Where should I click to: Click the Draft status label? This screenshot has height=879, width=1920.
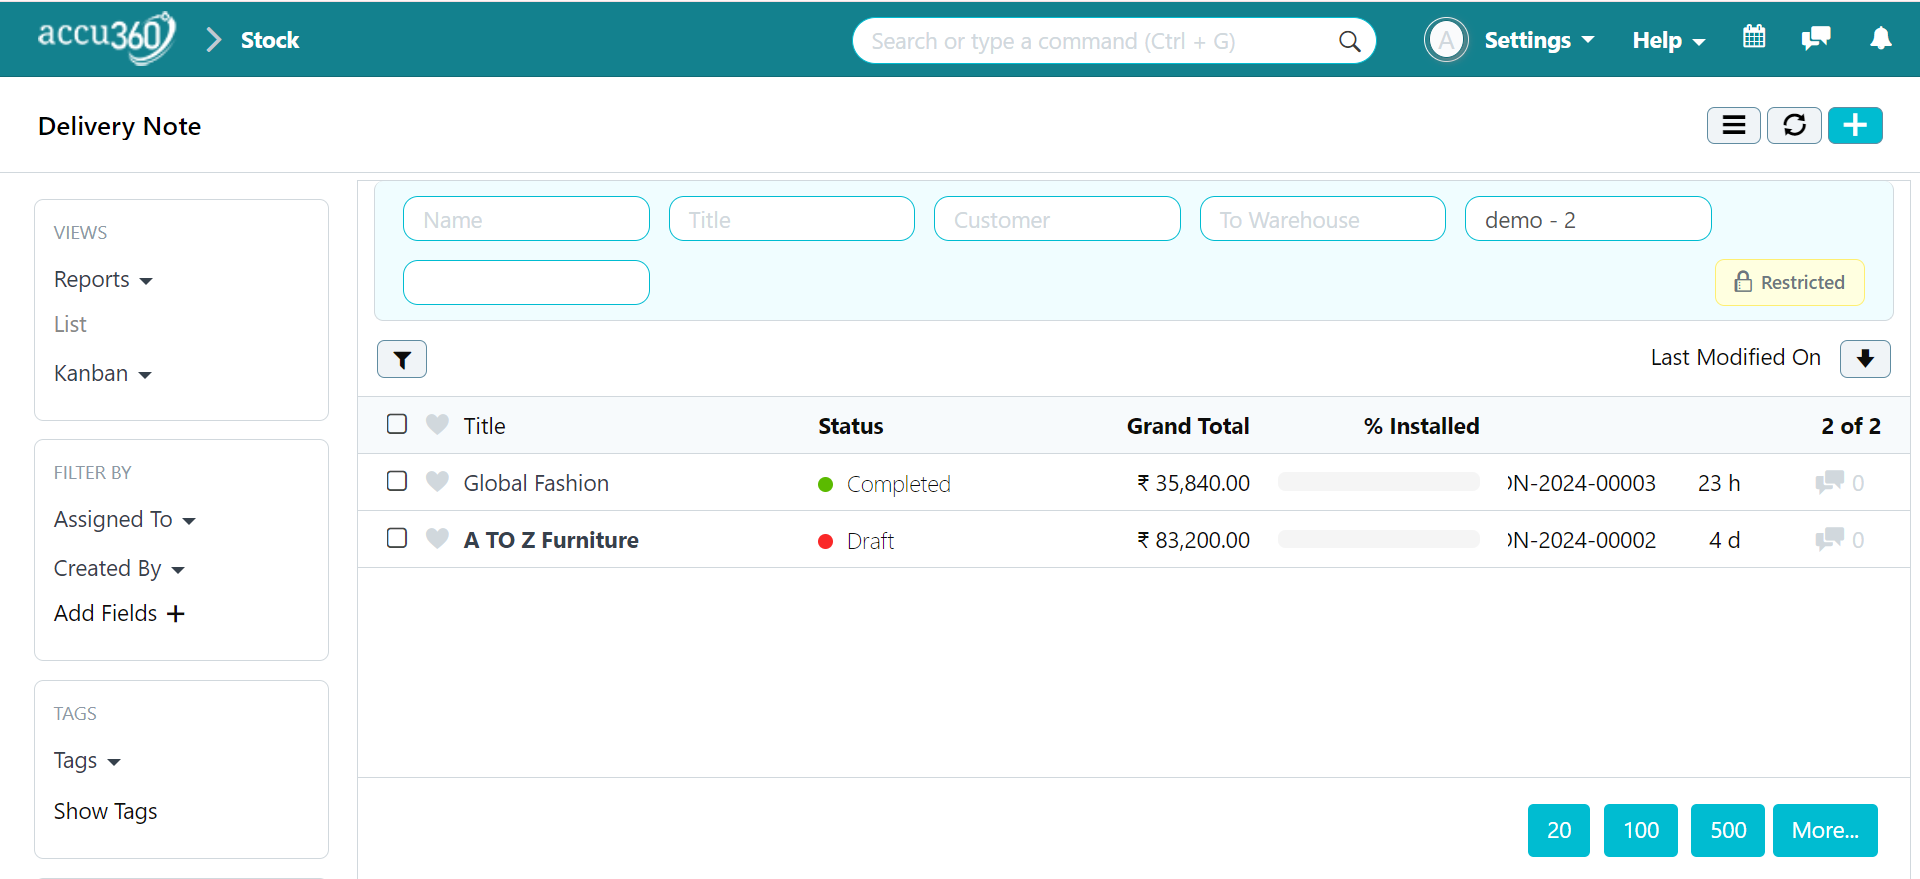[870, 541]
